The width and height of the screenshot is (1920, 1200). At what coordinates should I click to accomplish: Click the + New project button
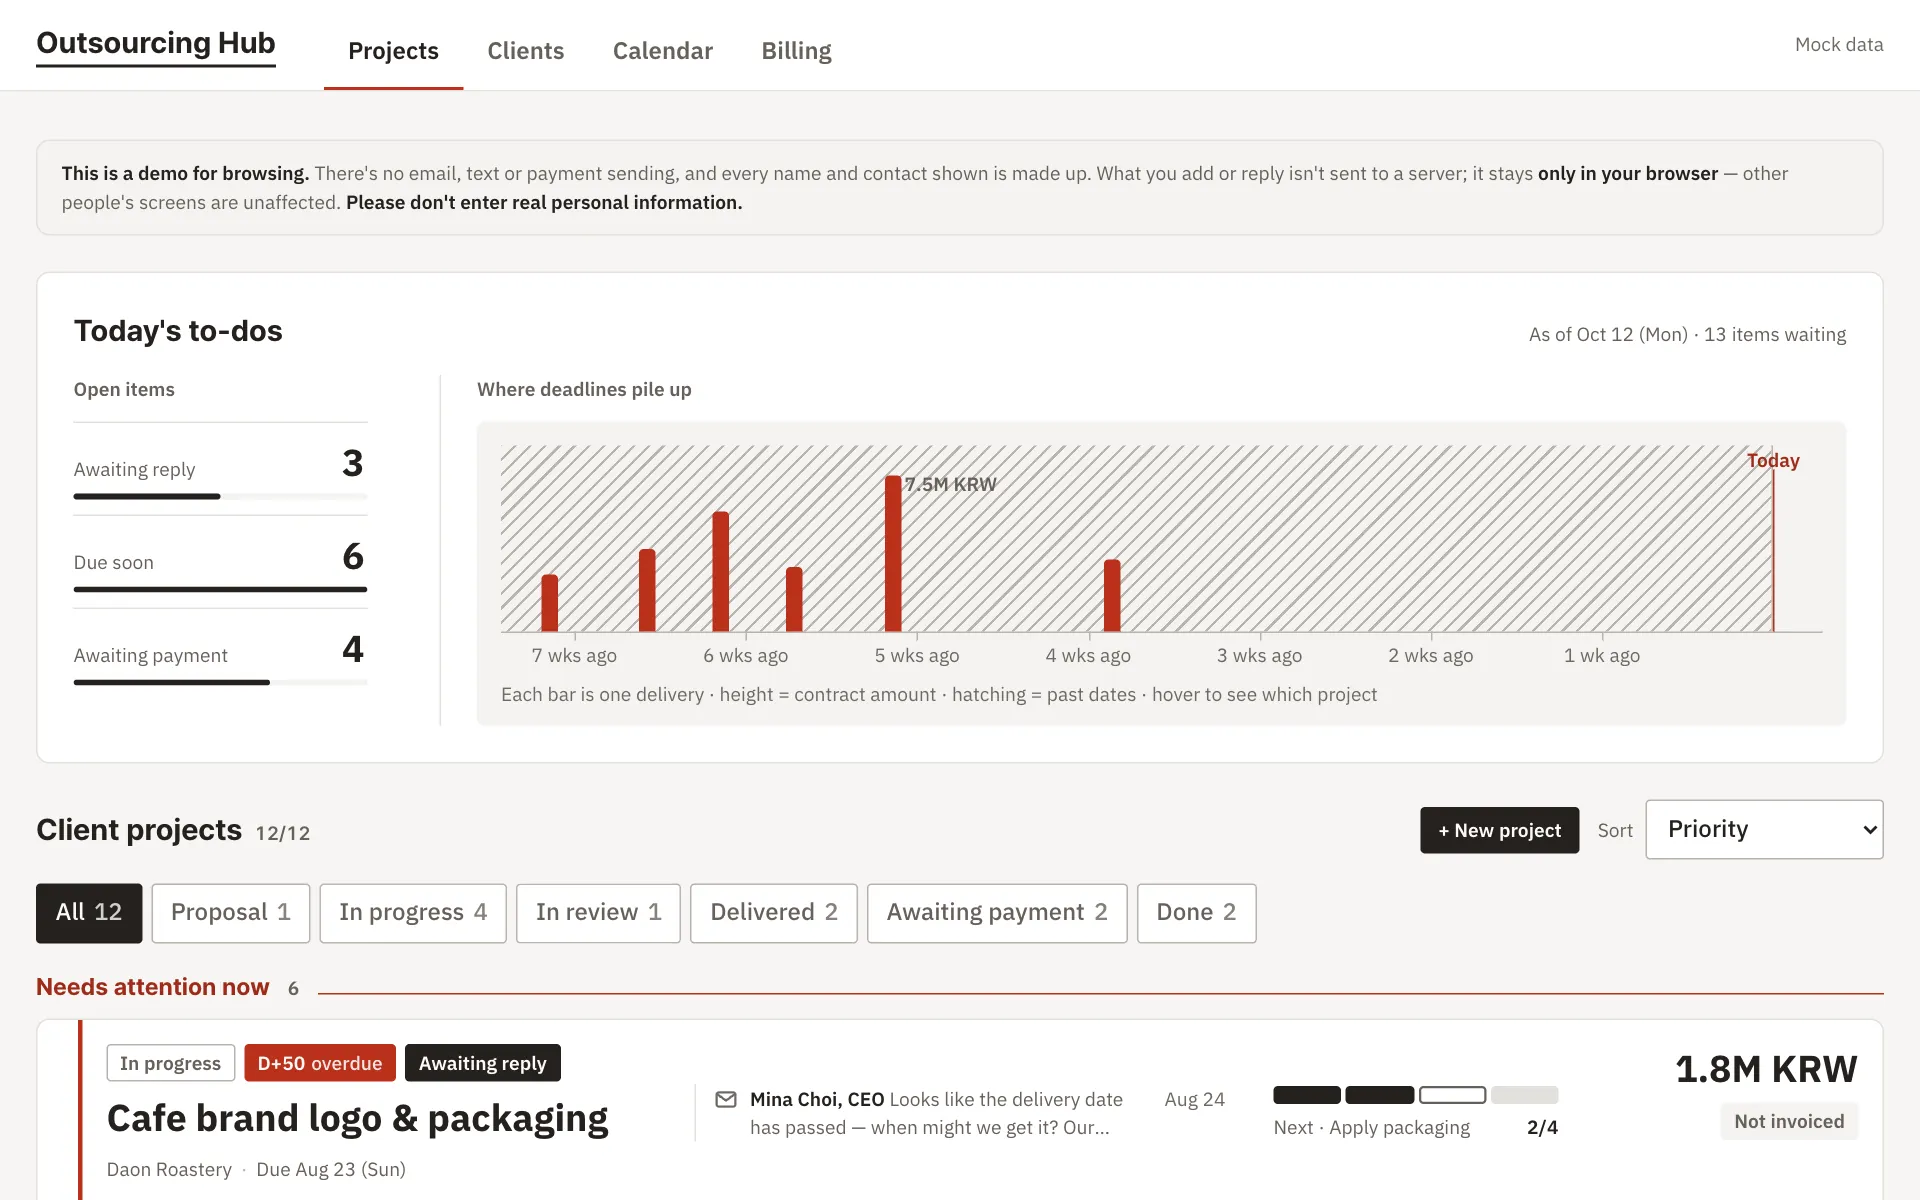pos(1499,830)
